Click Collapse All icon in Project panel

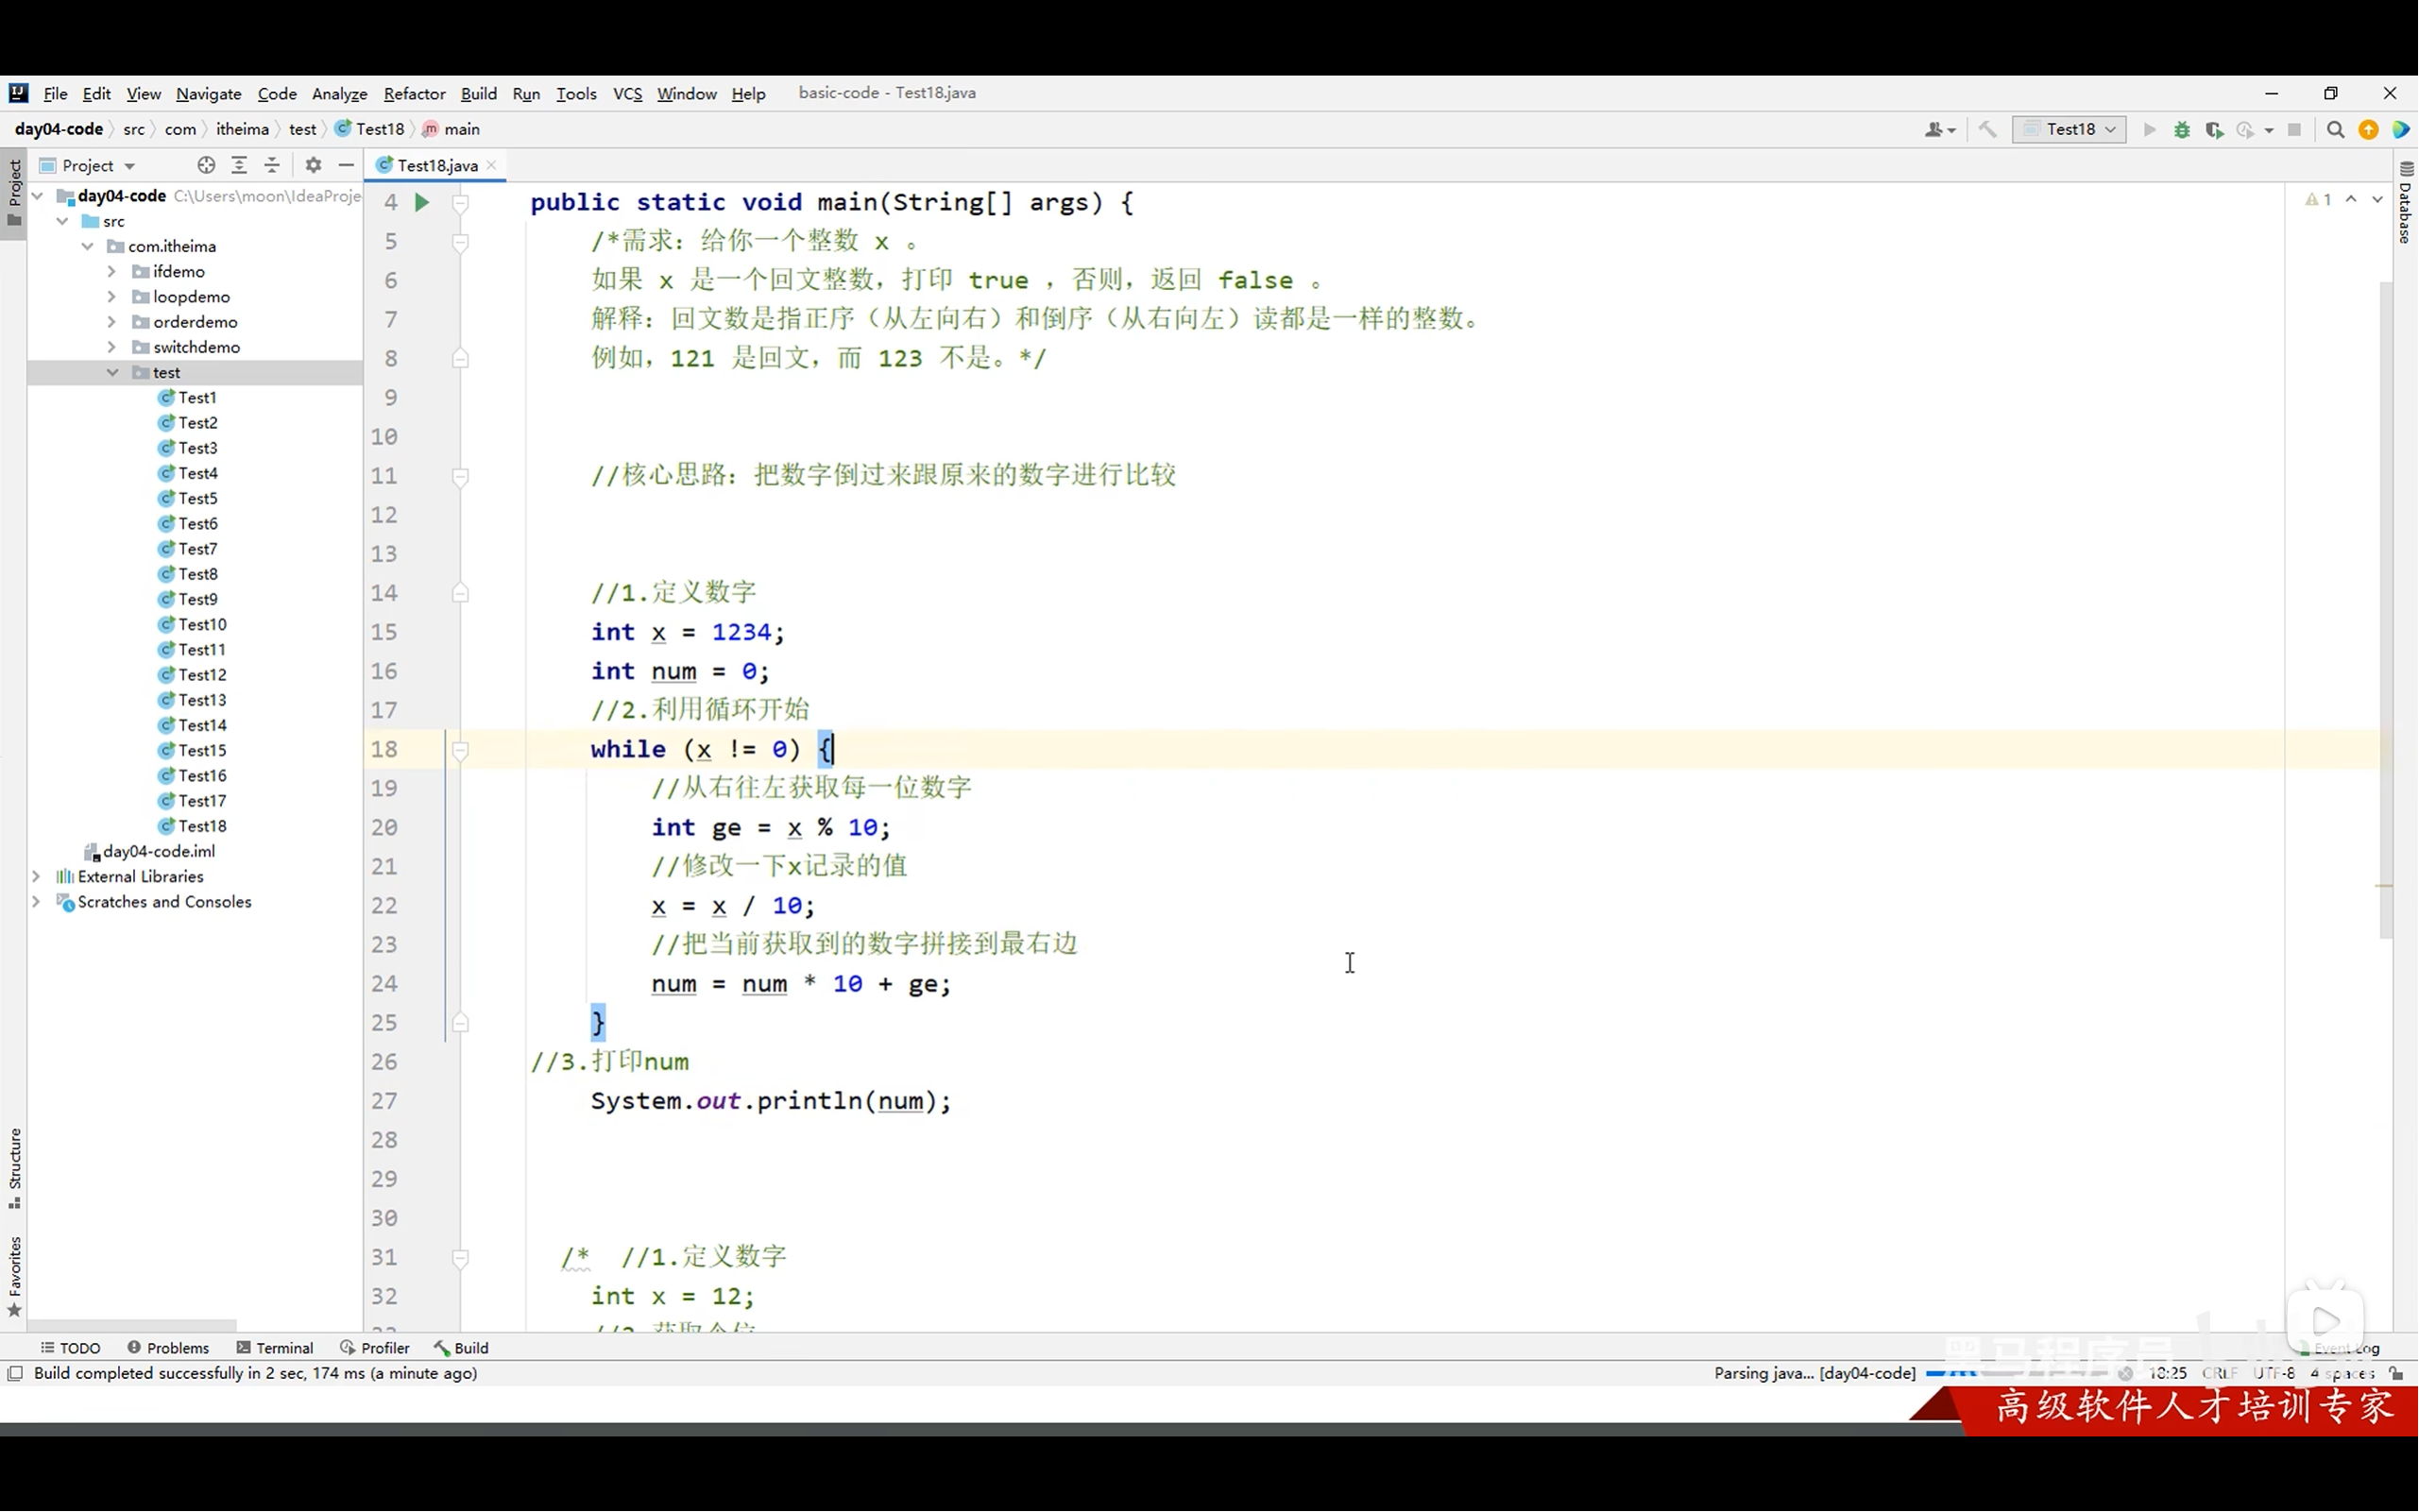272,166
